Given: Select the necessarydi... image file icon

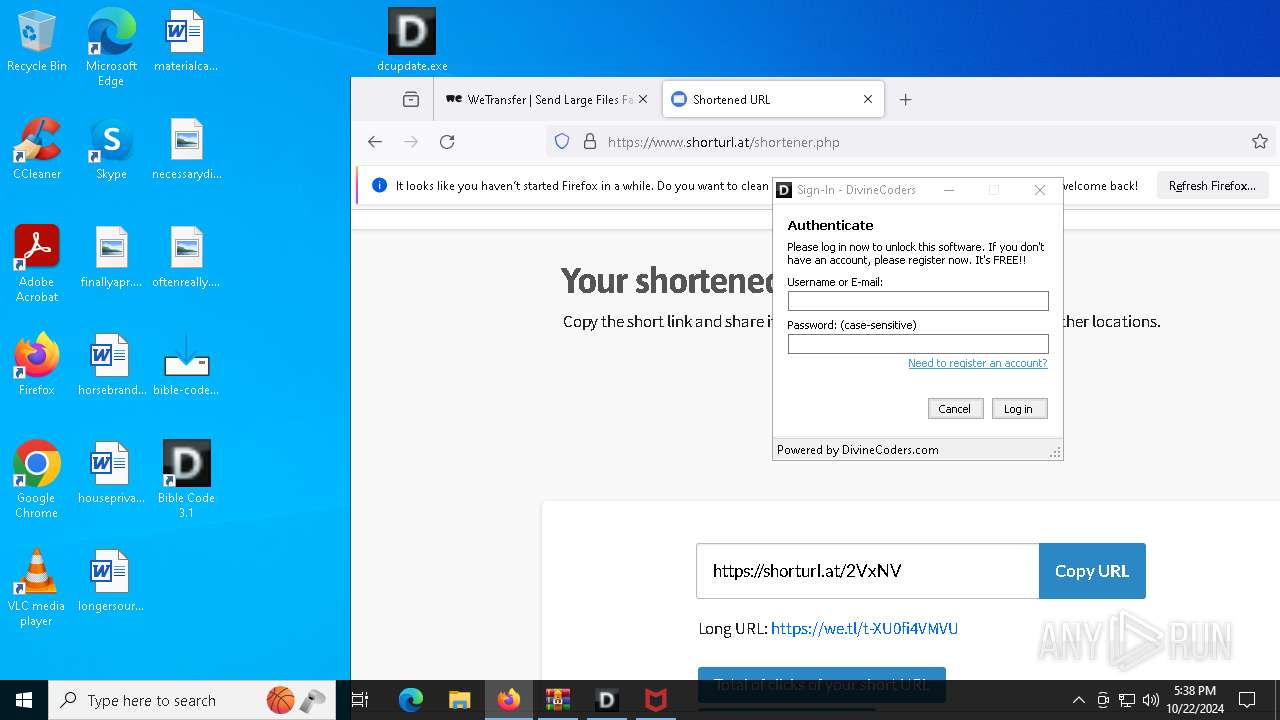Looking at the screenshot, I should coord(186,150).
